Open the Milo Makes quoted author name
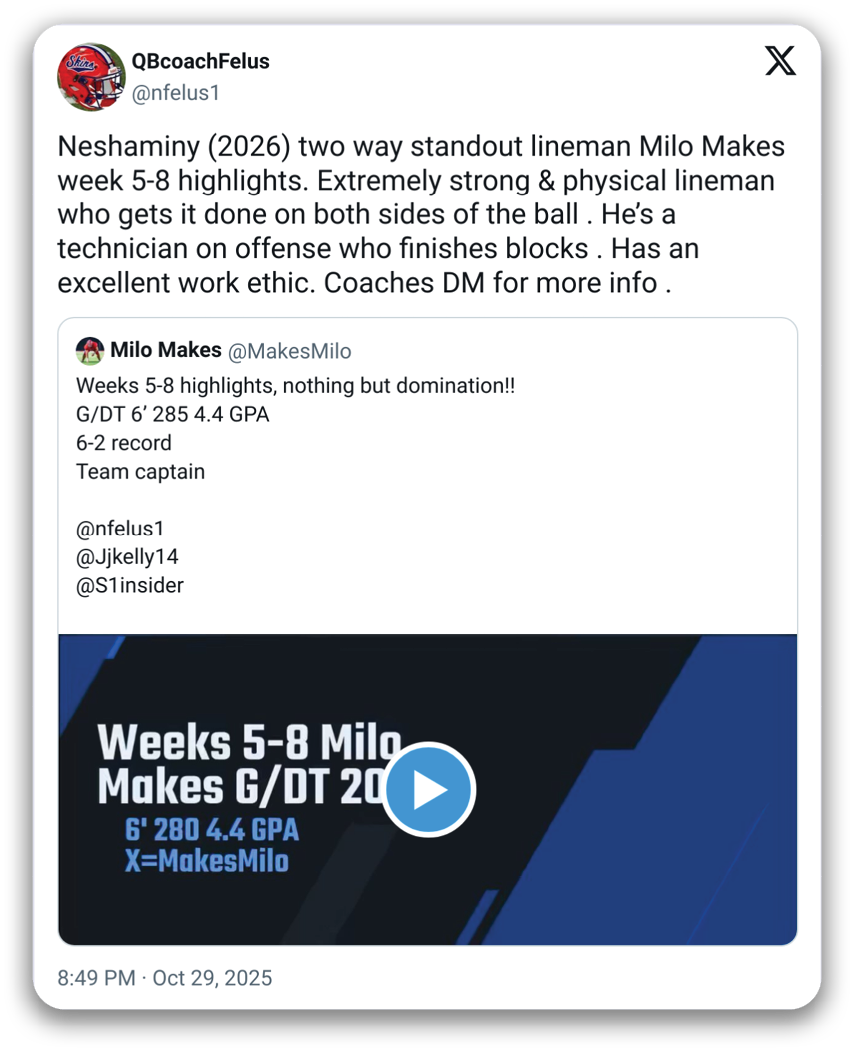The image size is (854, 1051). click(x=166, y=350)
